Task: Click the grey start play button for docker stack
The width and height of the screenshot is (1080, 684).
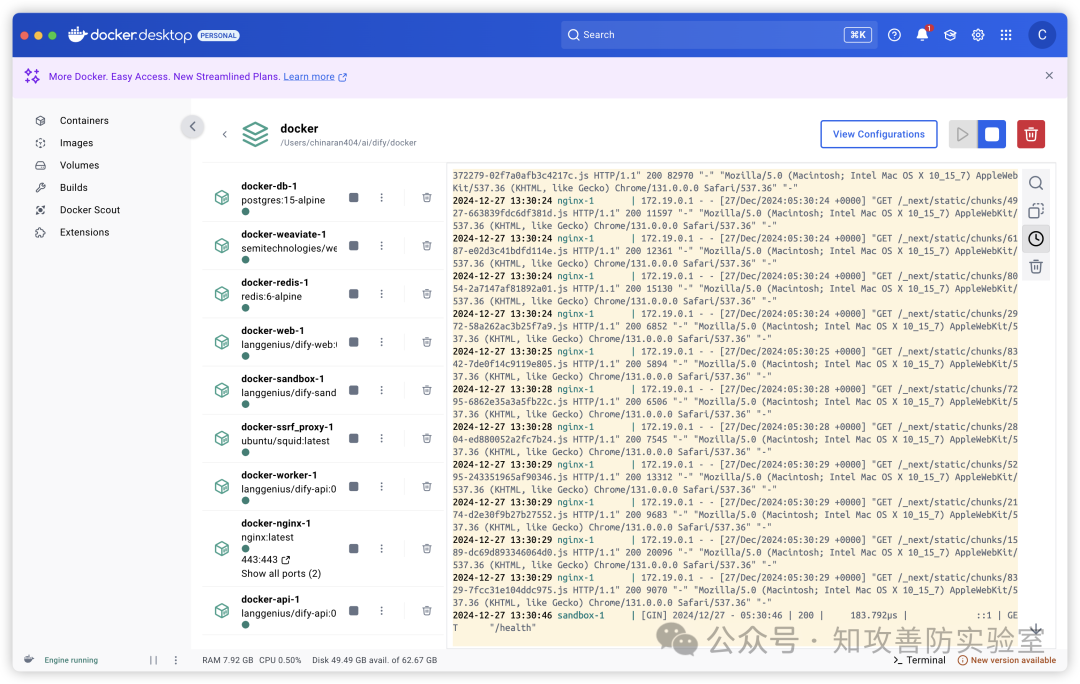Action: pos(962,134)
